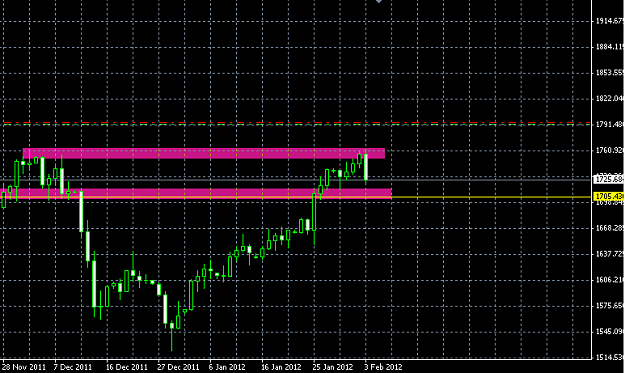Click the 7 Dec 2011 date label
Image resolution: width=625 pixels, height=373 pixels.
pyautogui.click(x=73, y=367)
